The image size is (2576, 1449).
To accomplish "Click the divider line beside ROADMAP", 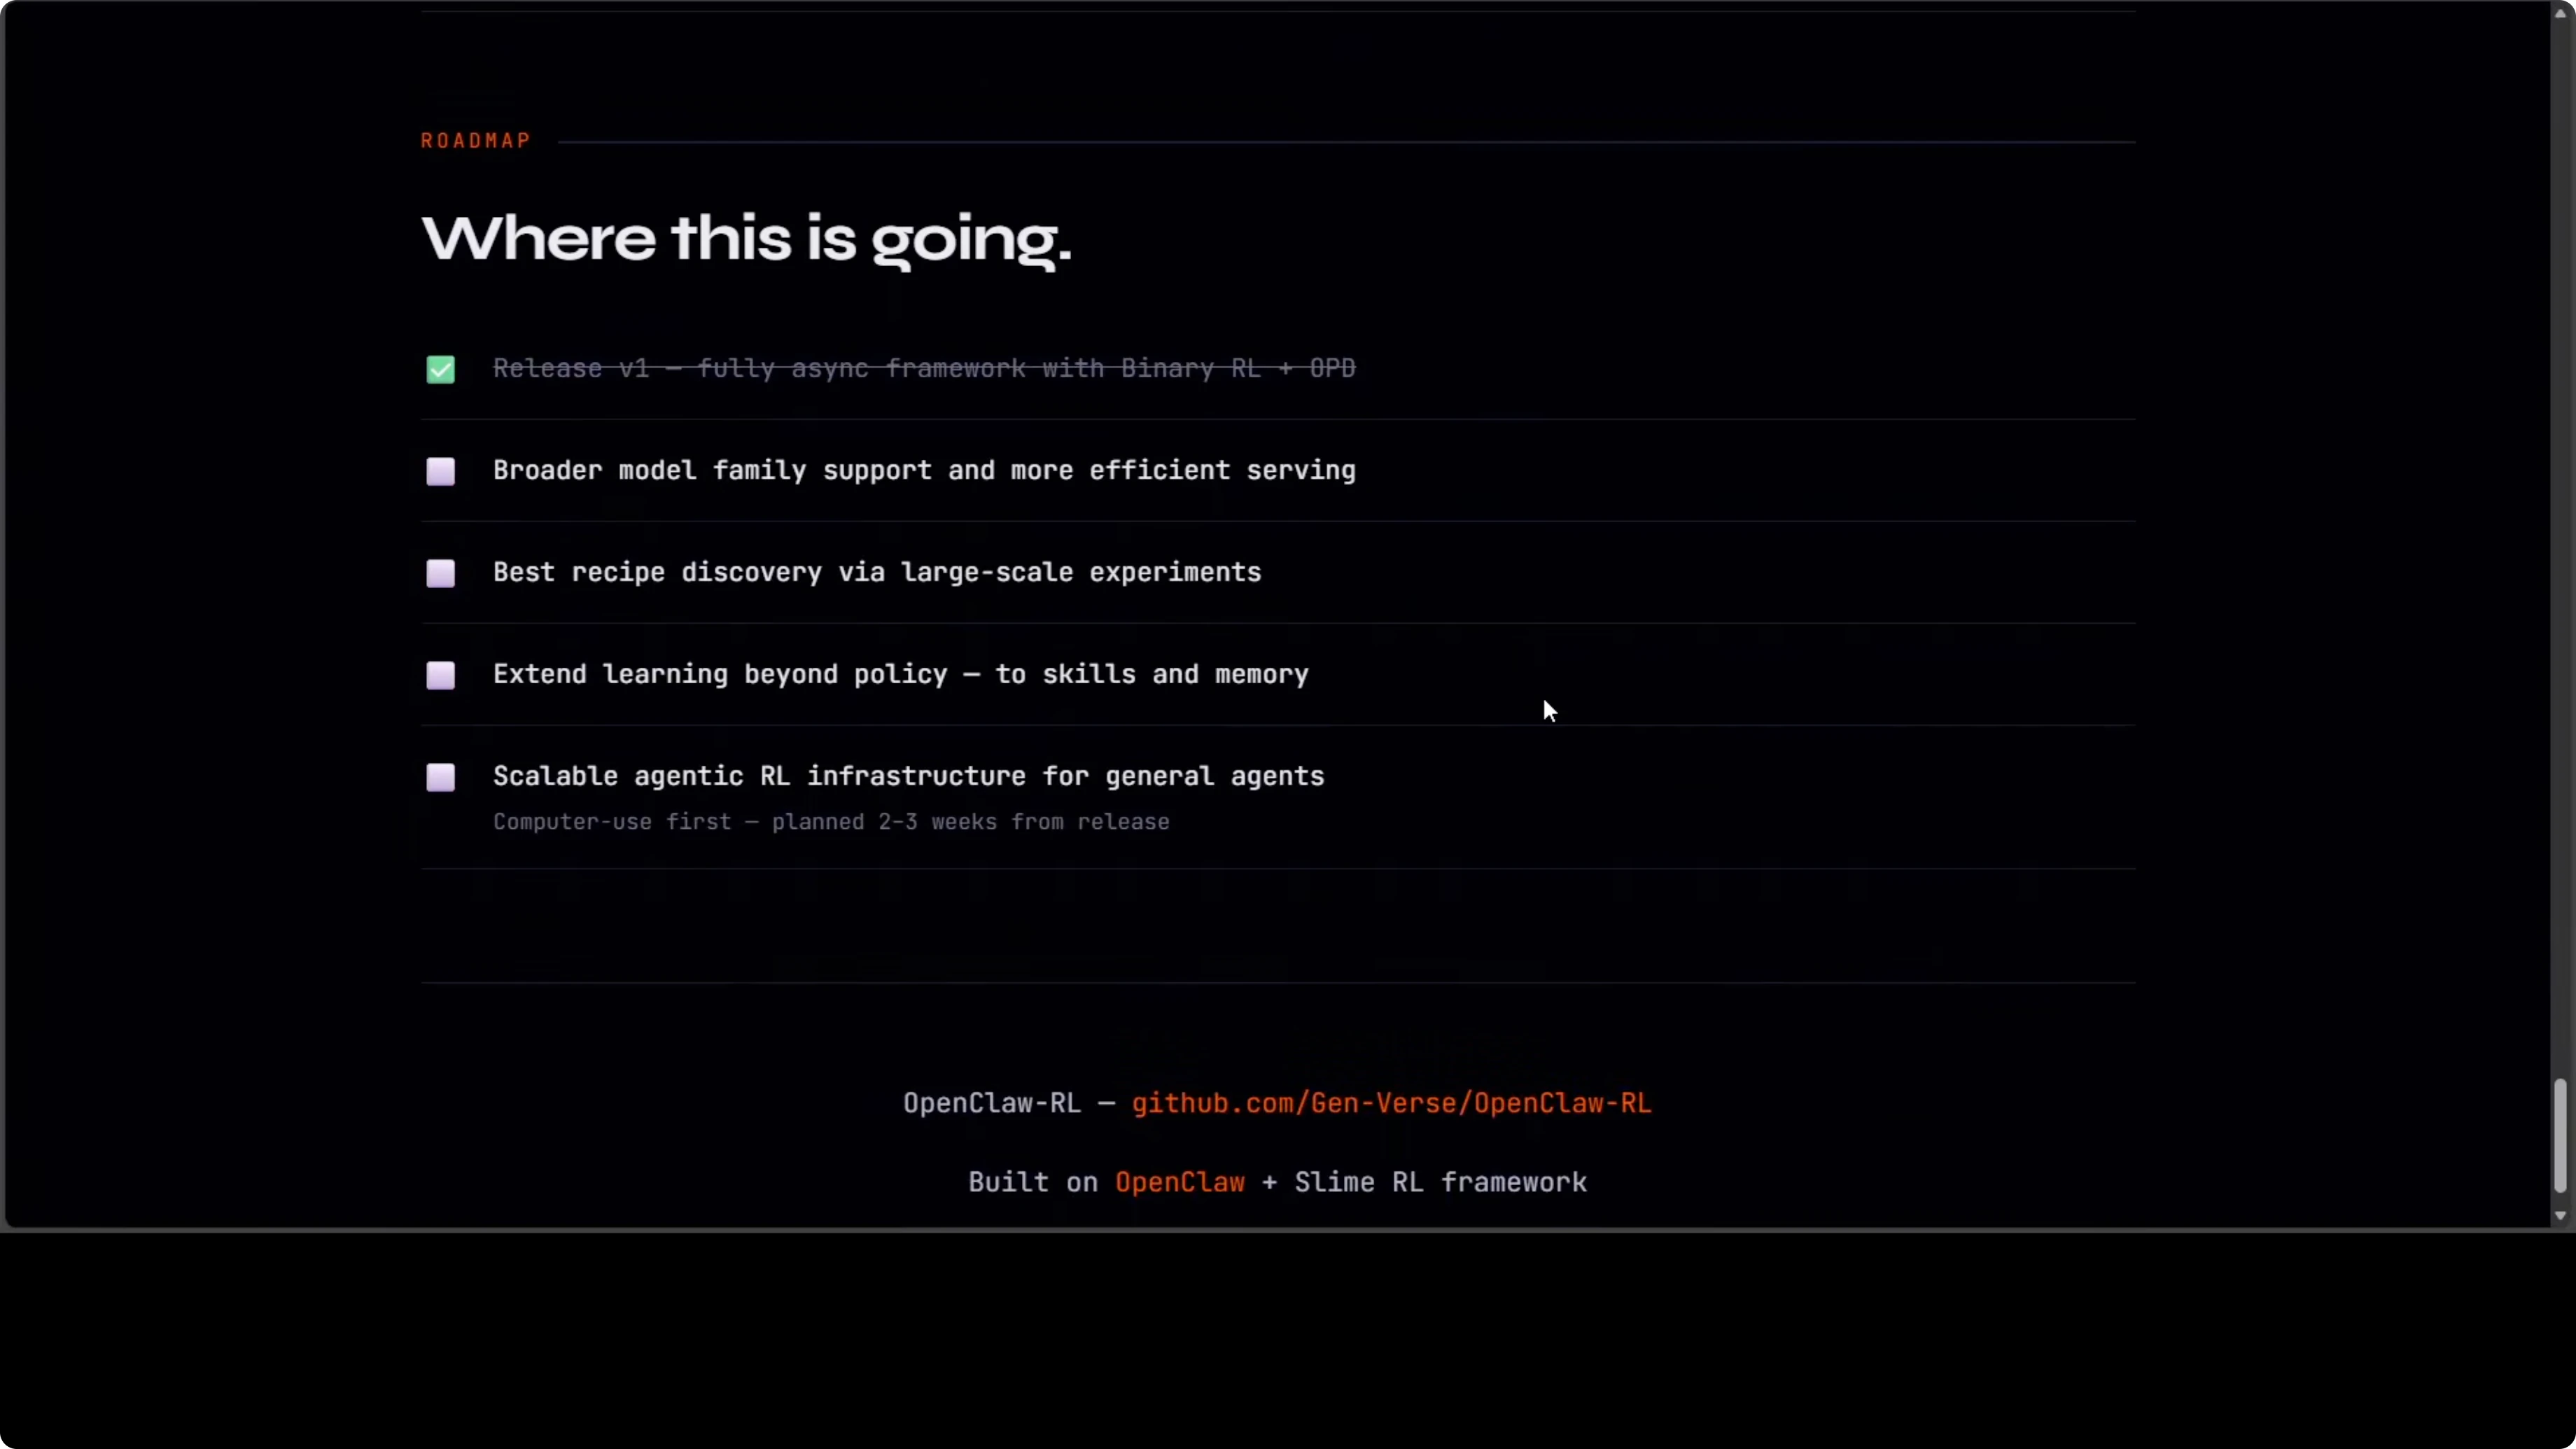I will 1350,140.
